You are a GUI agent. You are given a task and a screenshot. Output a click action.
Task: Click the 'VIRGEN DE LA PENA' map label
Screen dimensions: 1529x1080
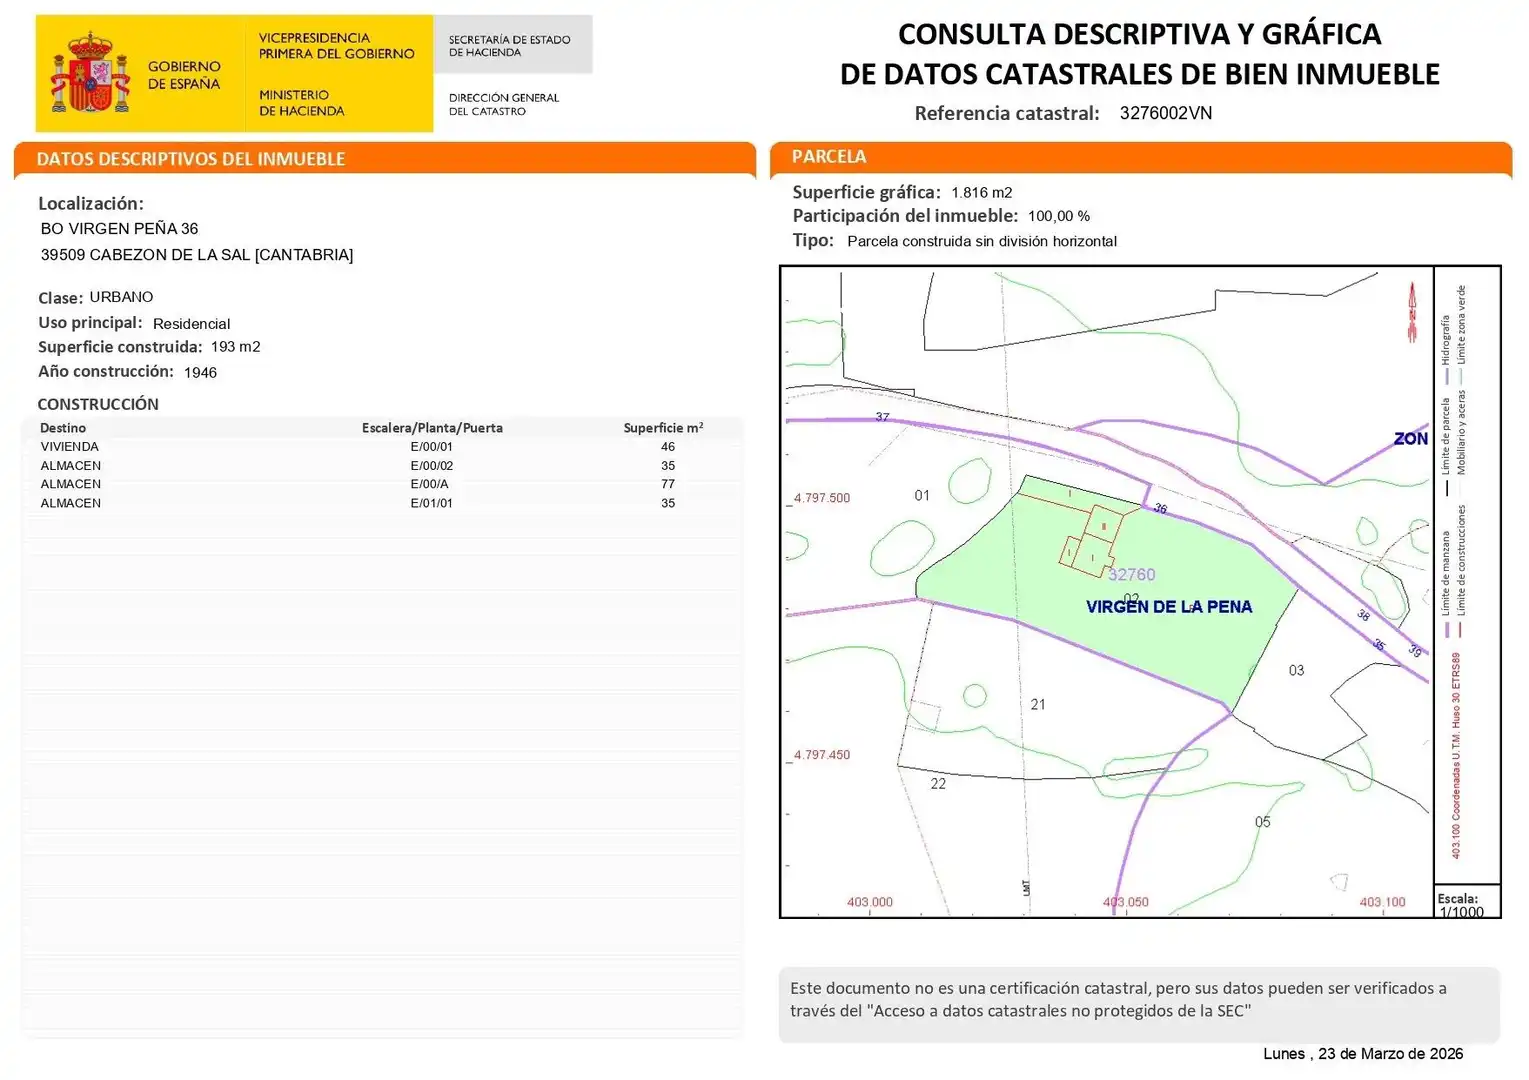coord(1169,607)
